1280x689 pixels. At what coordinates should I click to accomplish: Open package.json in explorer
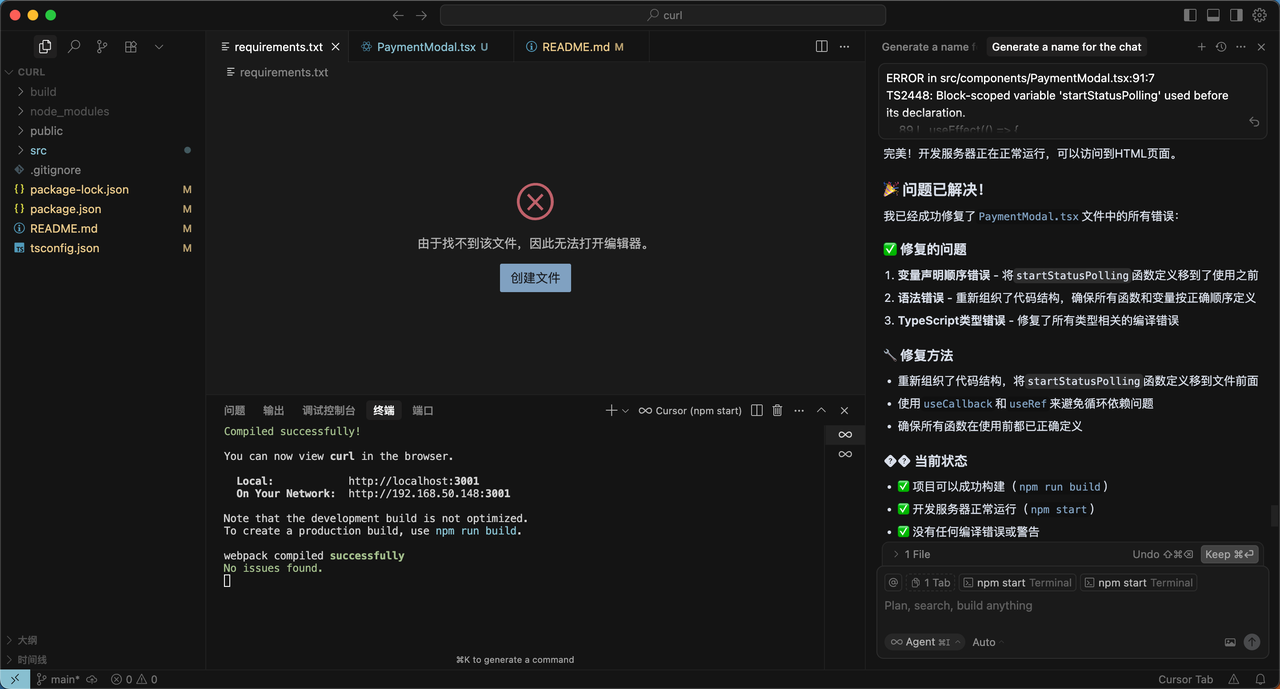(102, 209)
